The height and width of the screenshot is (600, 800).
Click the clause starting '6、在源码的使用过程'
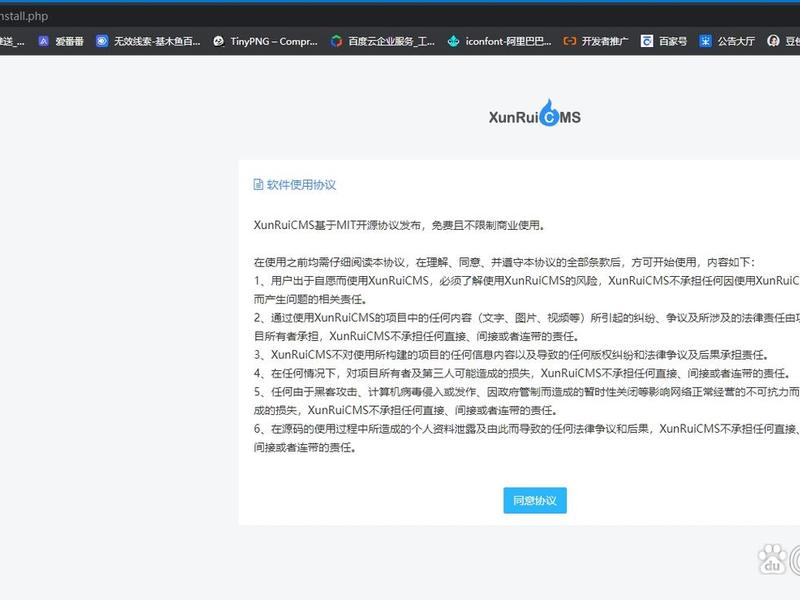pos(527,438)
